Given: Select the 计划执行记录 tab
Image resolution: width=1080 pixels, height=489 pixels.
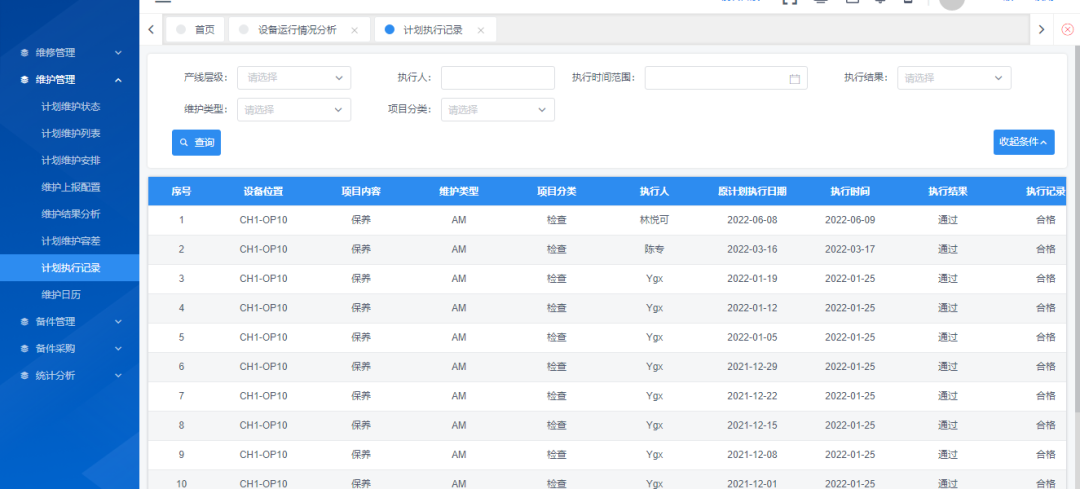Looking at the screenshot, I should click(x=435, y=30).
